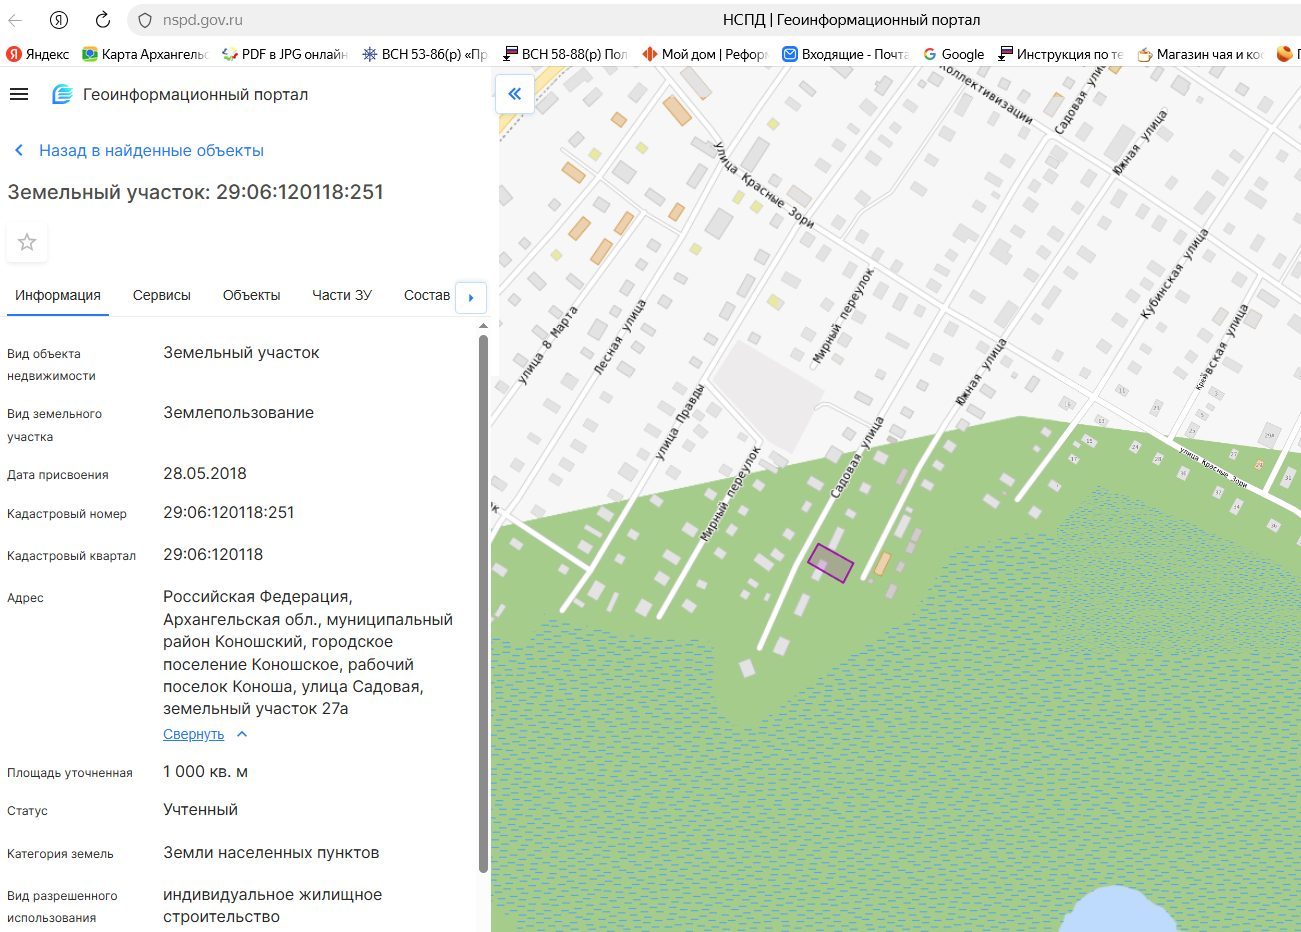This screenshot has height=932, width=1301.
Task: Click the Назад в найденные объекты link
Action: click(x=151, y=150)
